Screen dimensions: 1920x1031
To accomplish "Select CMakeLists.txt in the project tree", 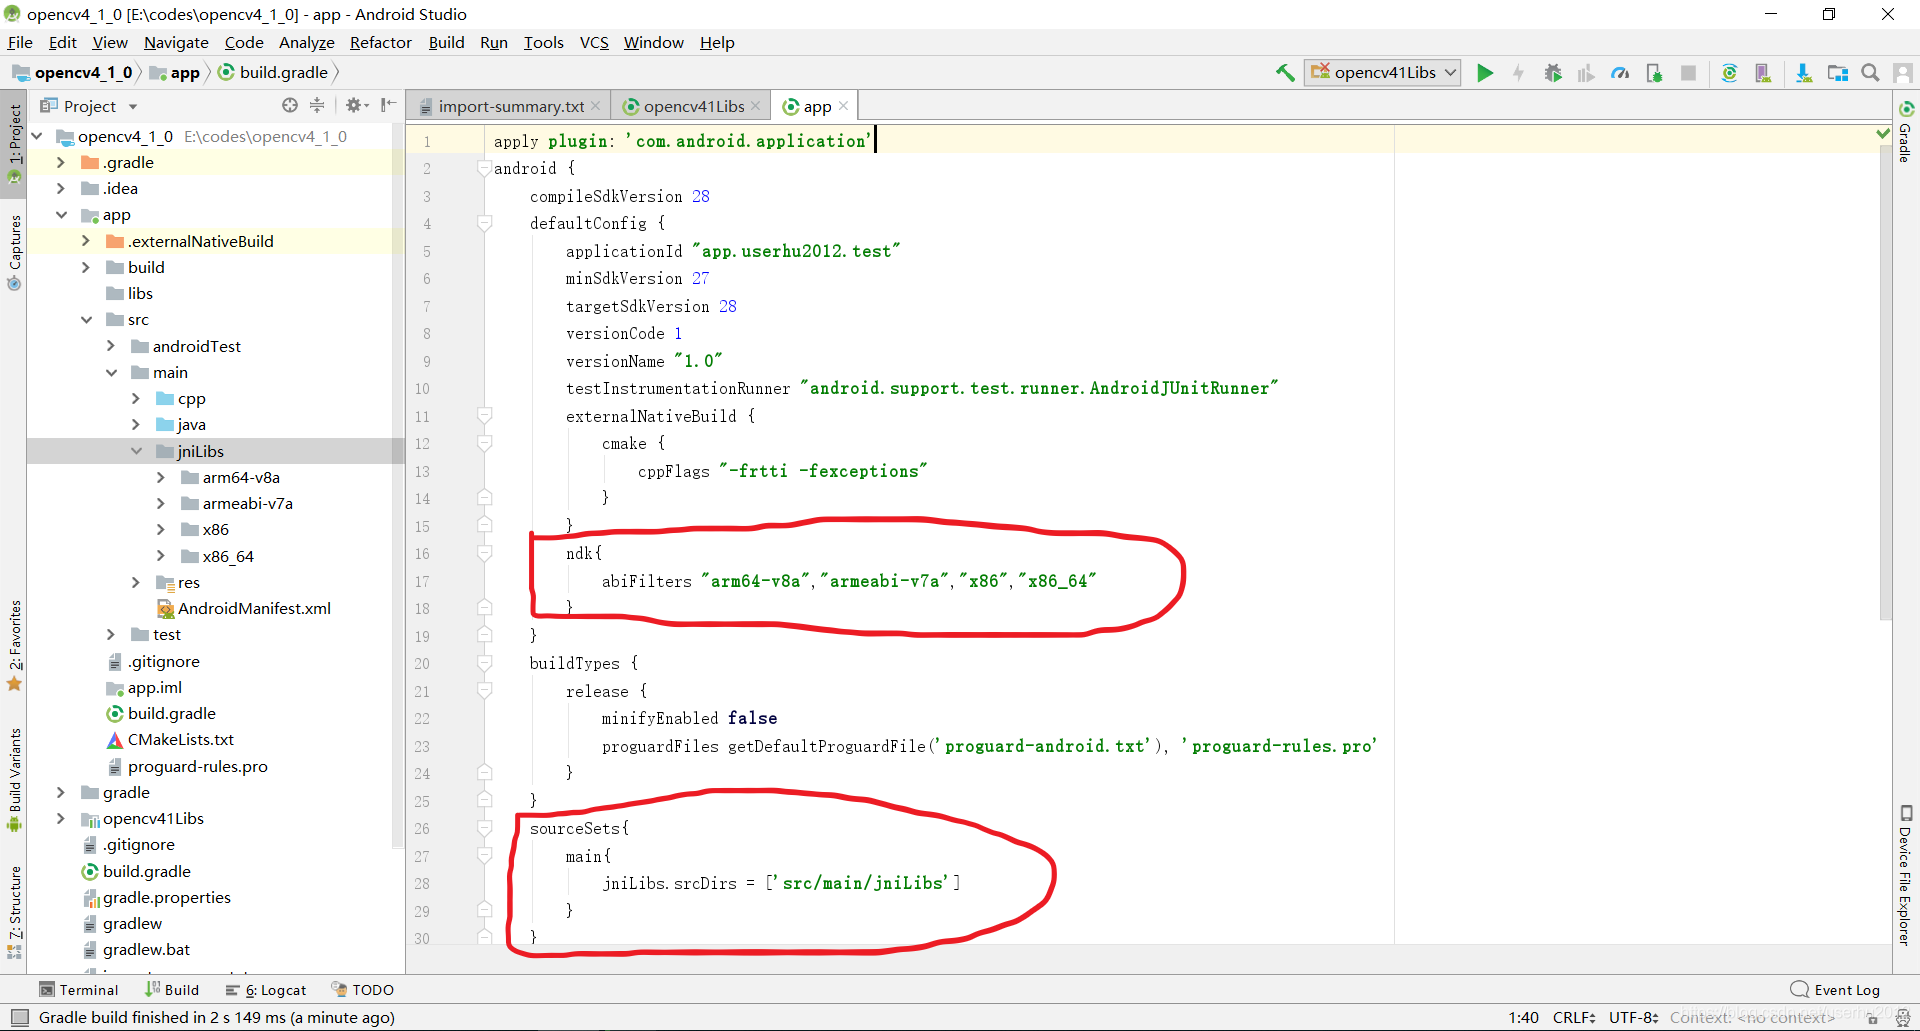I will [180, 740].
